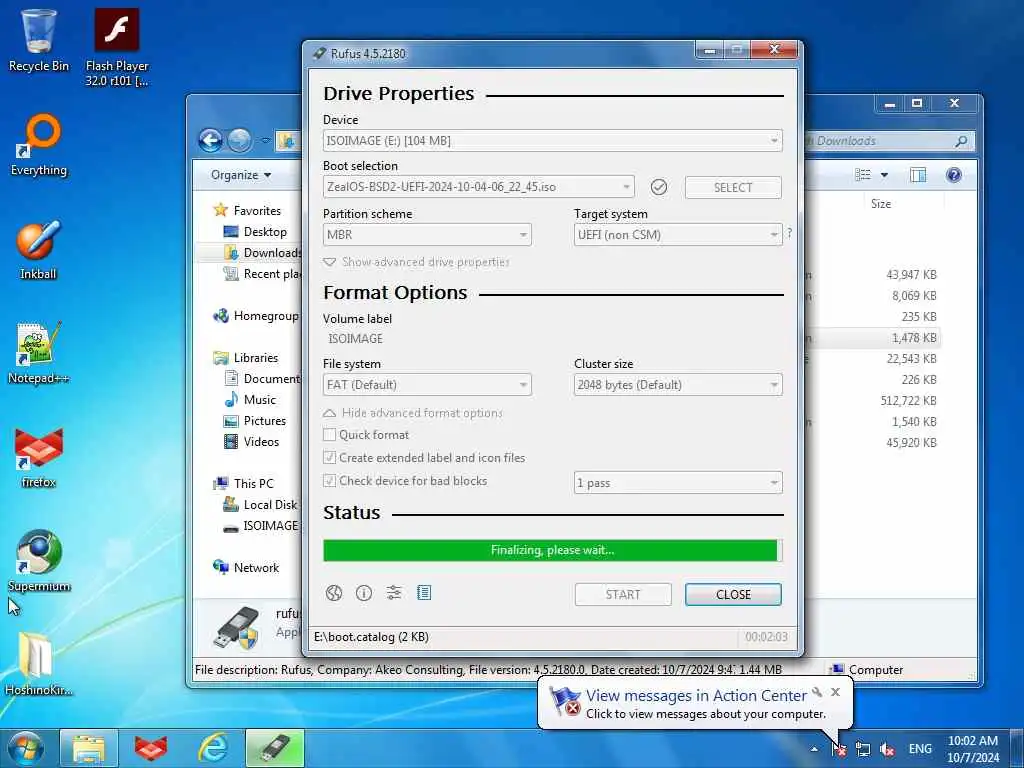Click the Volume label ISOIMAGE field

(x=552, y=339)
